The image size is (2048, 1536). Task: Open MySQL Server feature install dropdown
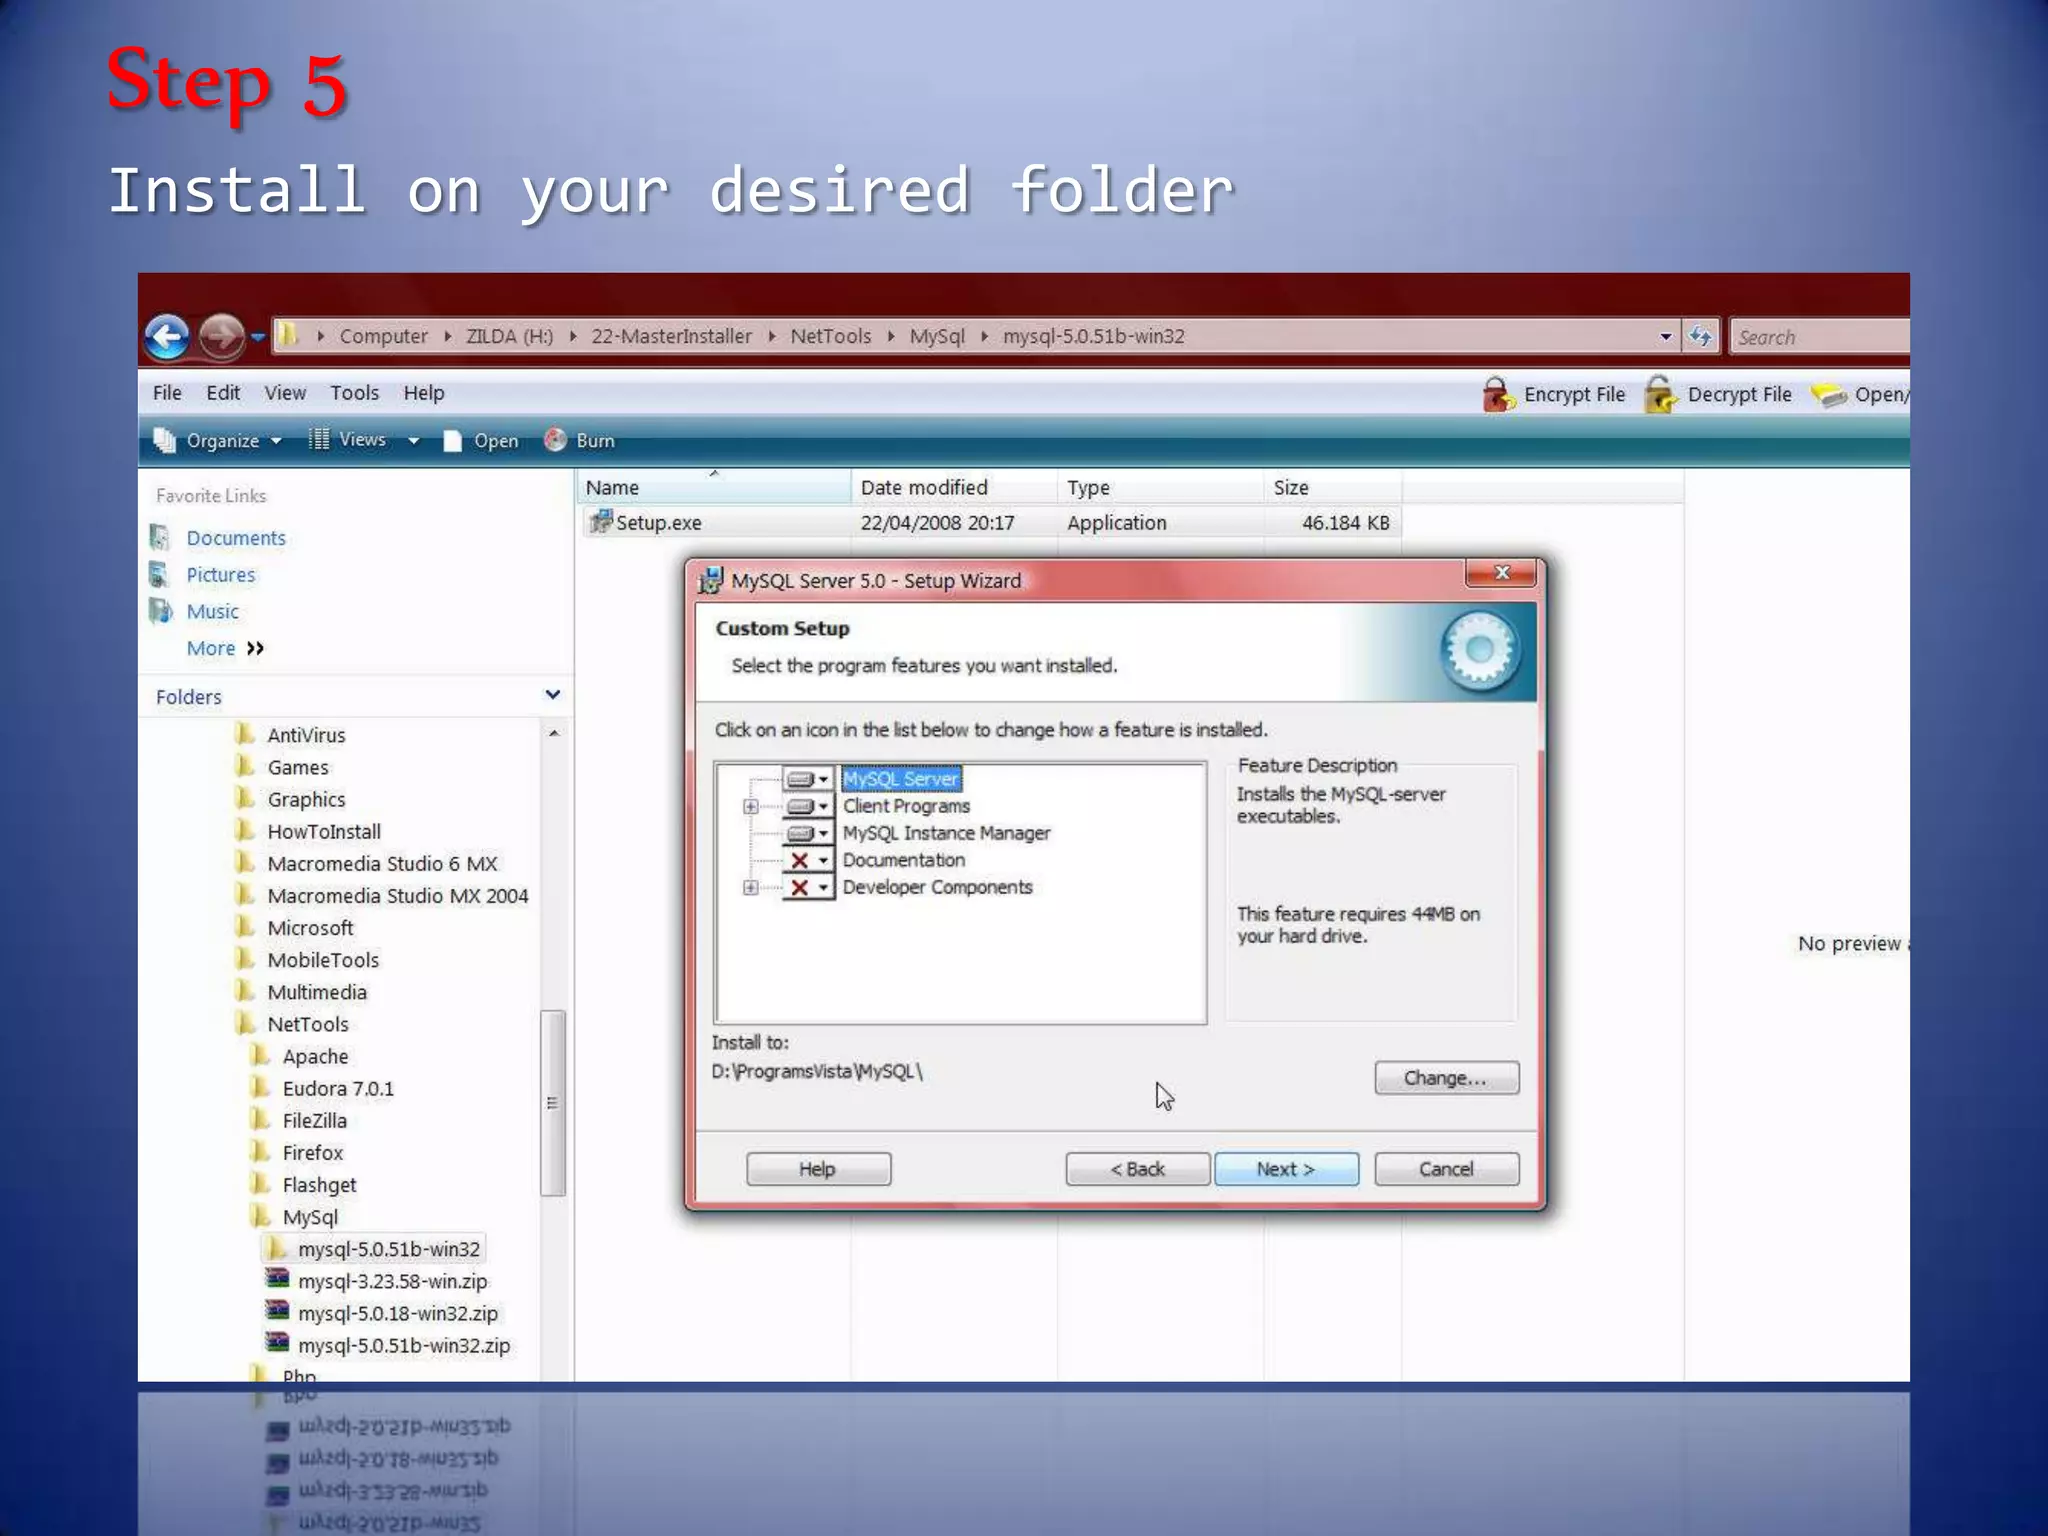pyautogui.click(x=808, y=779)
